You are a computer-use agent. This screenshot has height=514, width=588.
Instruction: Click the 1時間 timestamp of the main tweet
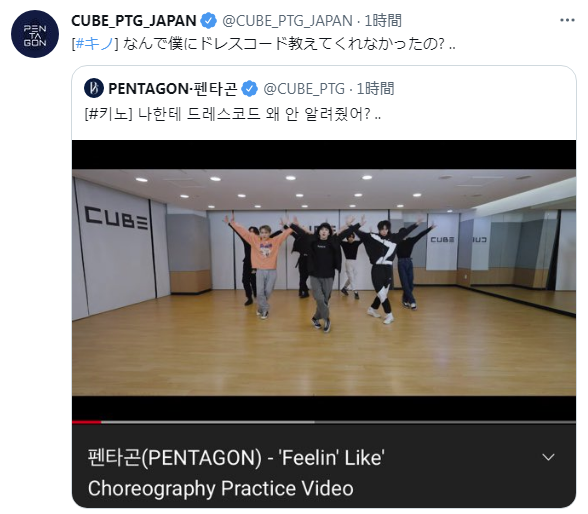[x=383, y=21]
